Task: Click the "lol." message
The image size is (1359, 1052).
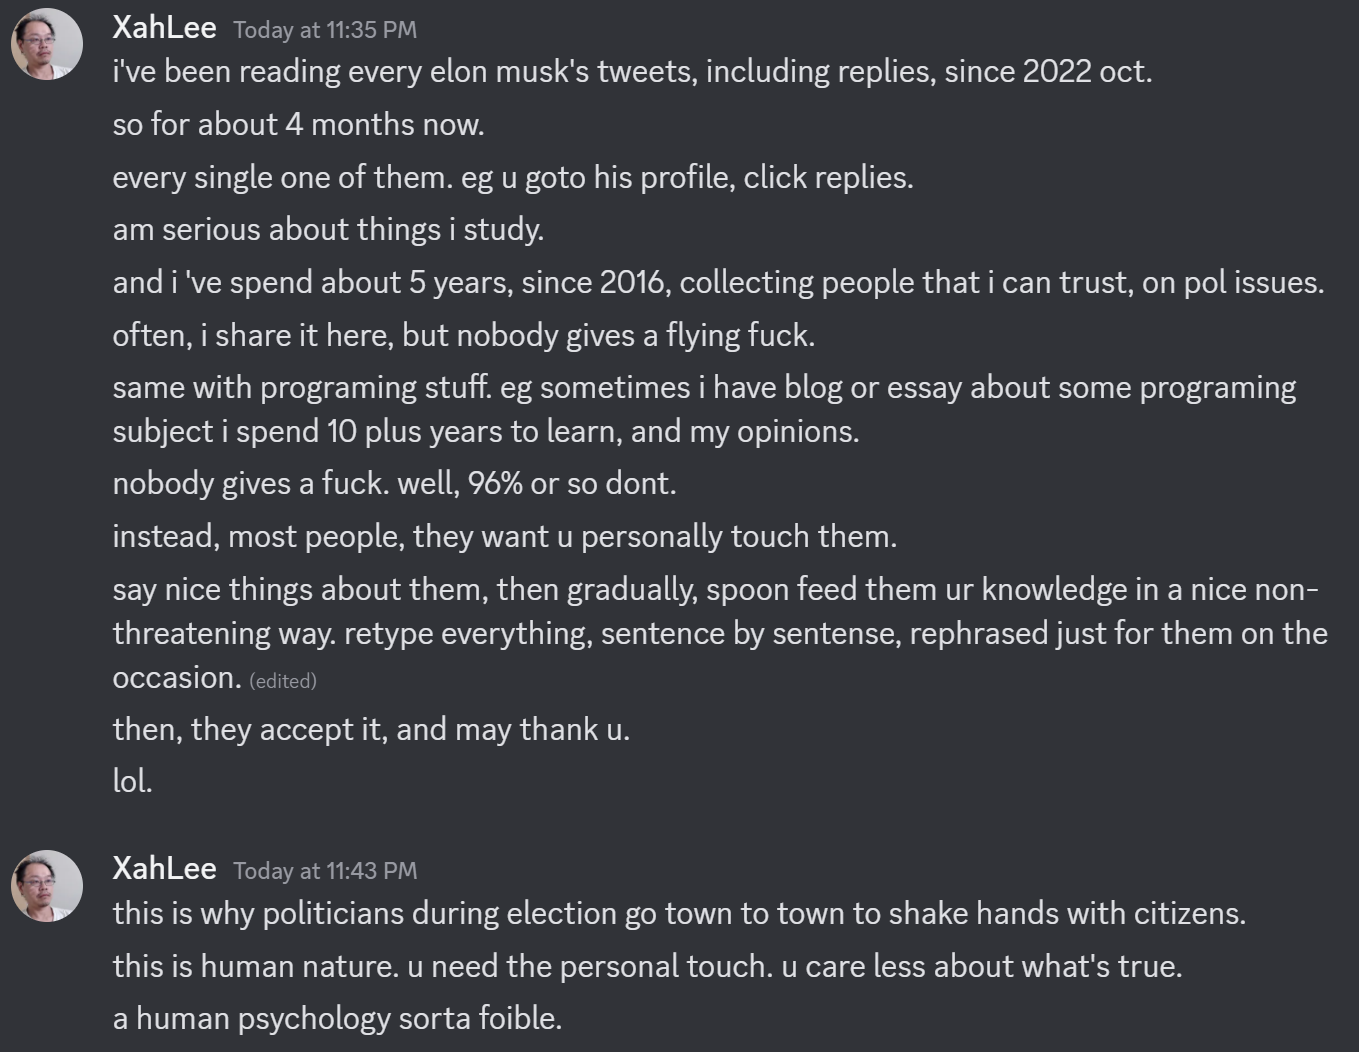Action: tap(132, 782)
